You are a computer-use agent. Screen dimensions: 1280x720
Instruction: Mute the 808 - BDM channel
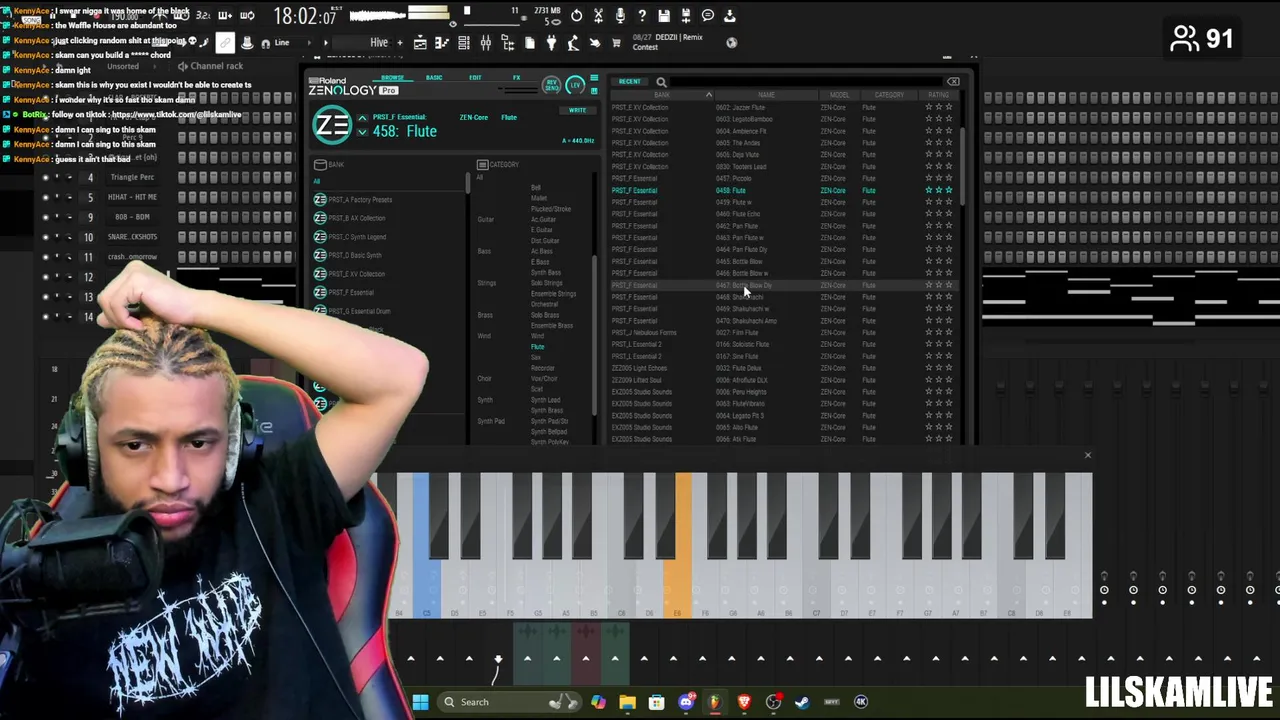[x=45, y=217]
